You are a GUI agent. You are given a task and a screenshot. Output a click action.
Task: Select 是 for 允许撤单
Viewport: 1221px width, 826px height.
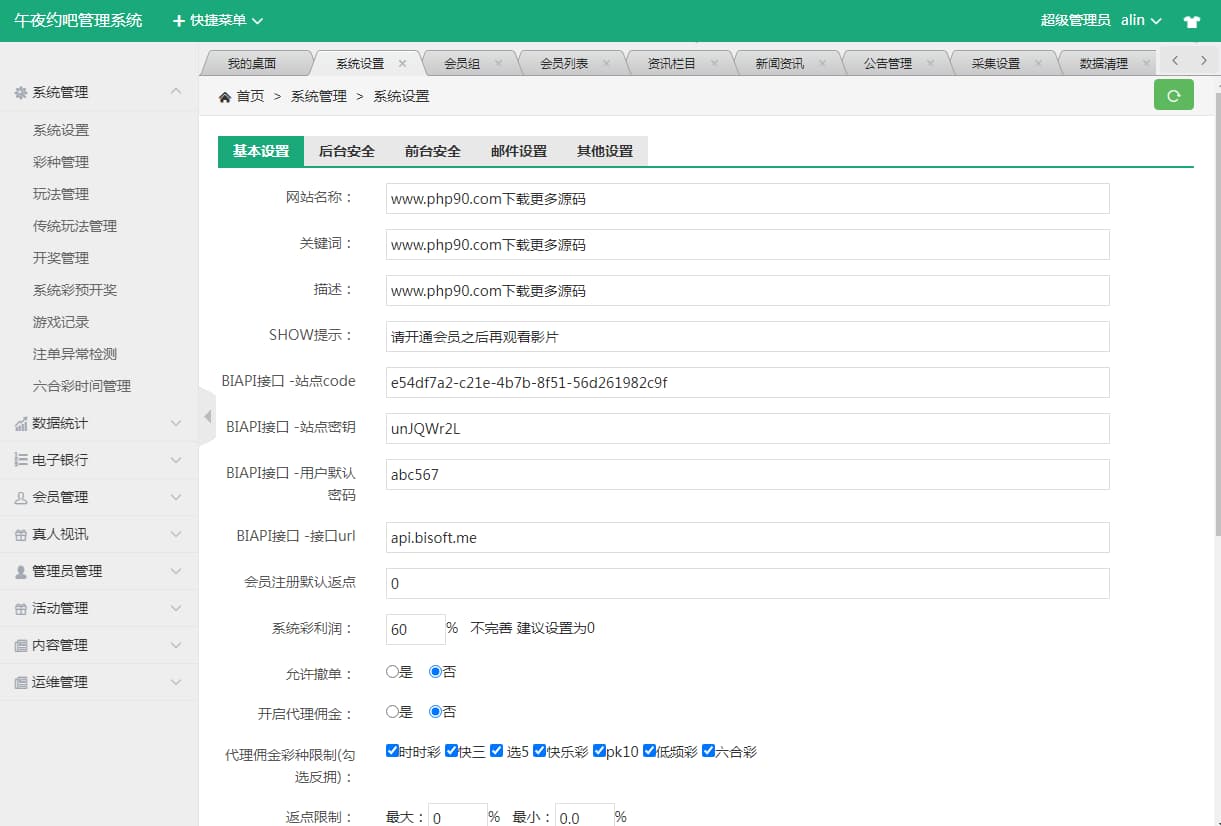point(393,672)
